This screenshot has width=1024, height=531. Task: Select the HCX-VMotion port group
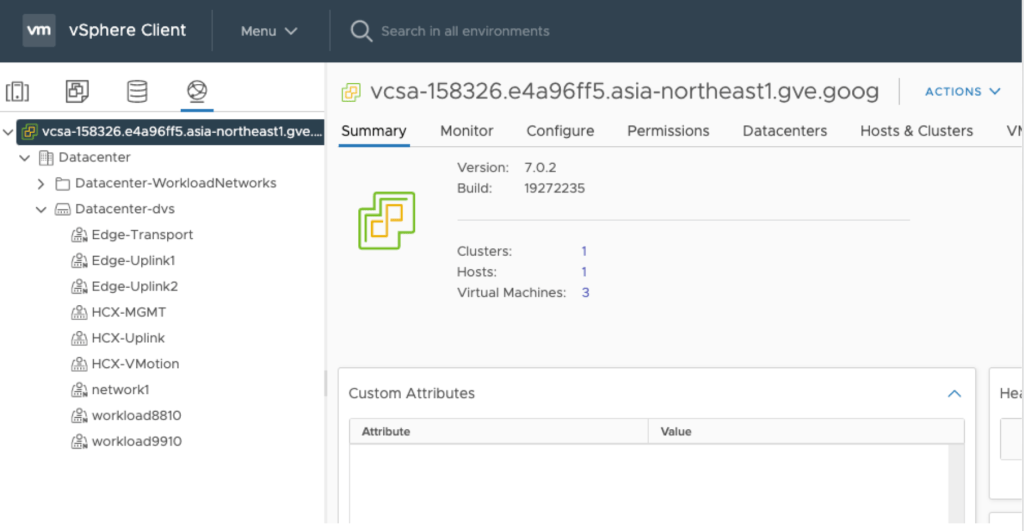click(135, 364)
